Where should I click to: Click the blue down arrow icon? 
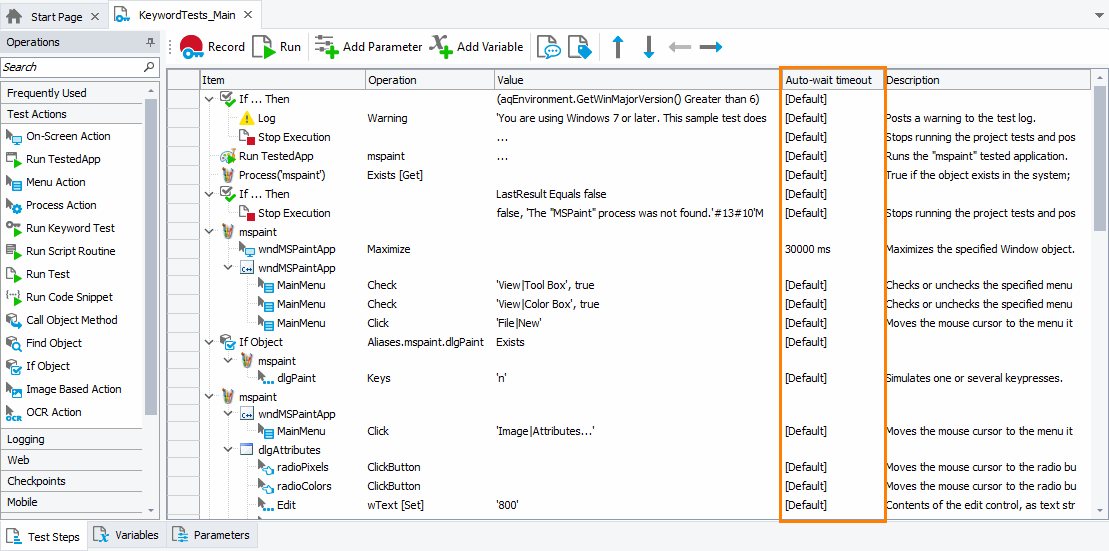coord(648,47)
